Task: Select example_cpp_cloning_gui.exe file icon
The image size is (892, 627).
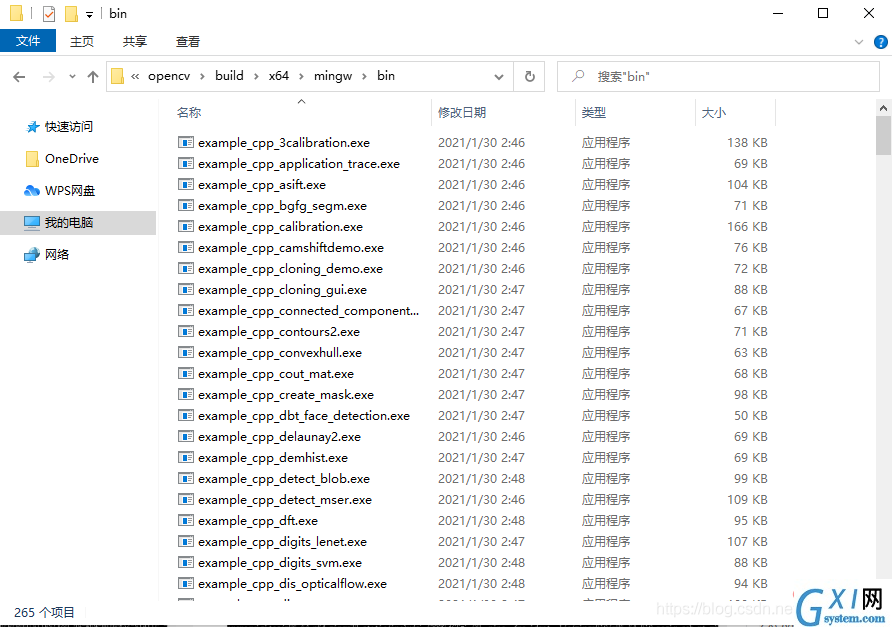Action: [185, 290]
